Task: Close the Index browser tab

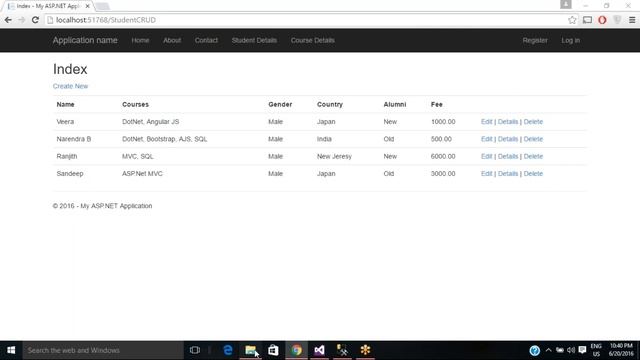Action: [87, 6]
